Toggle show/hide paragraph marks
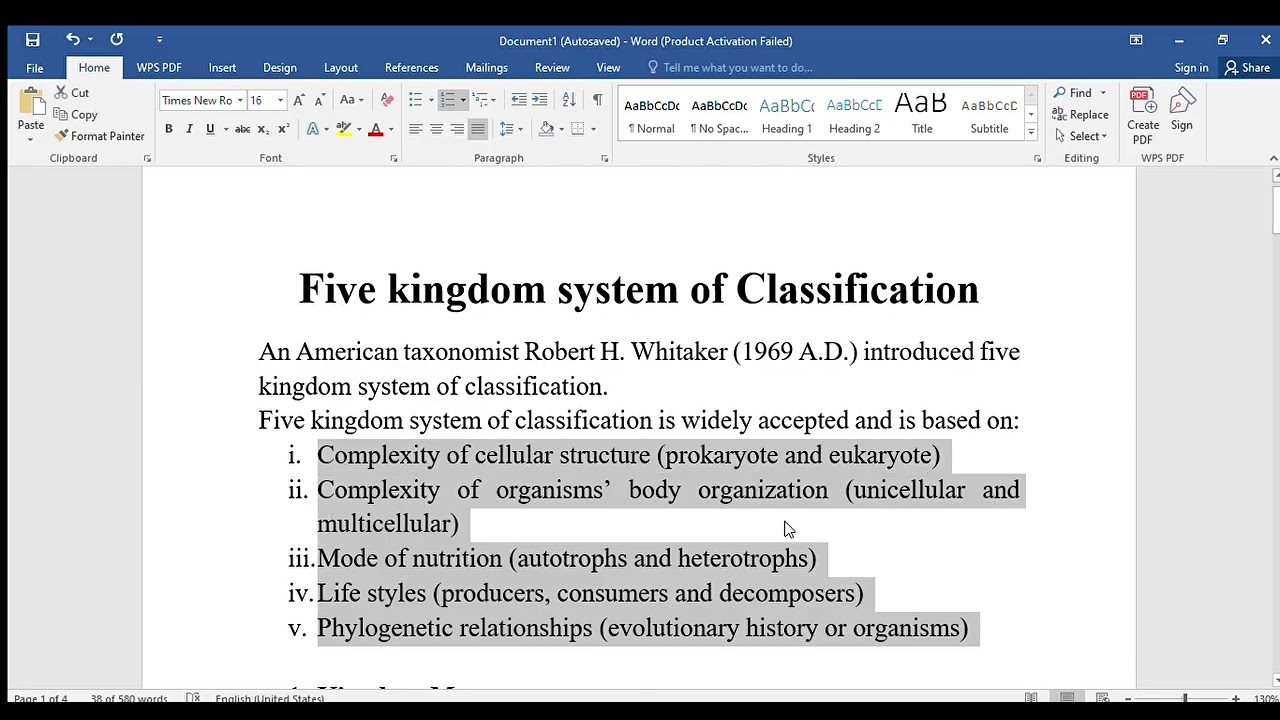Image resolution: width=1280 pixels, height=720 pixels. (x=597, y=100)
